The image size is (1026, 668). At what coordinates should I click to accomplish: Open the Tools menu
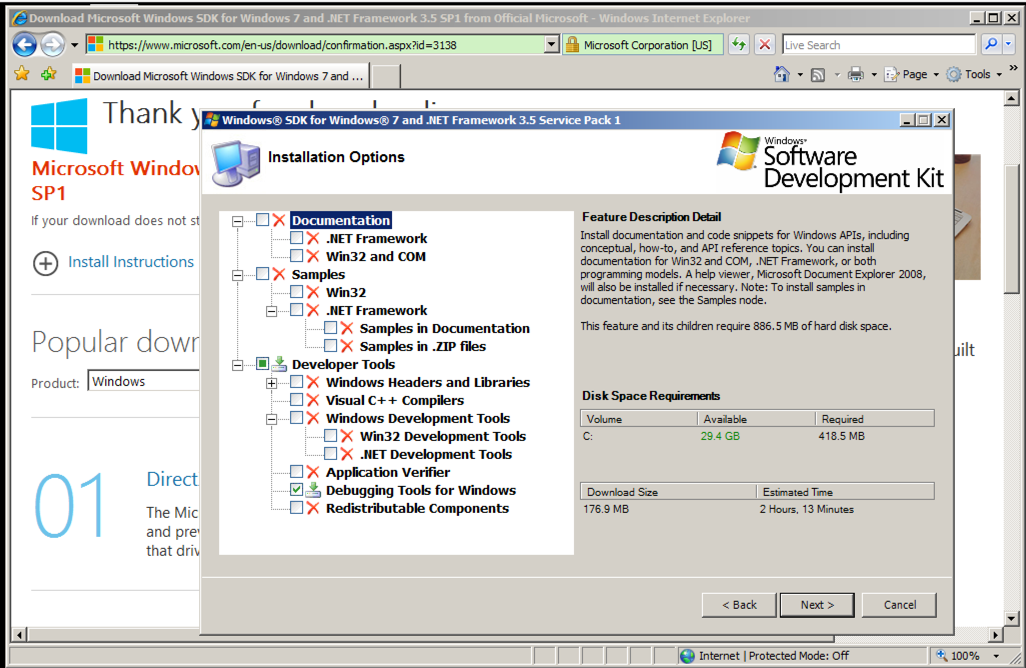point(975,75)
